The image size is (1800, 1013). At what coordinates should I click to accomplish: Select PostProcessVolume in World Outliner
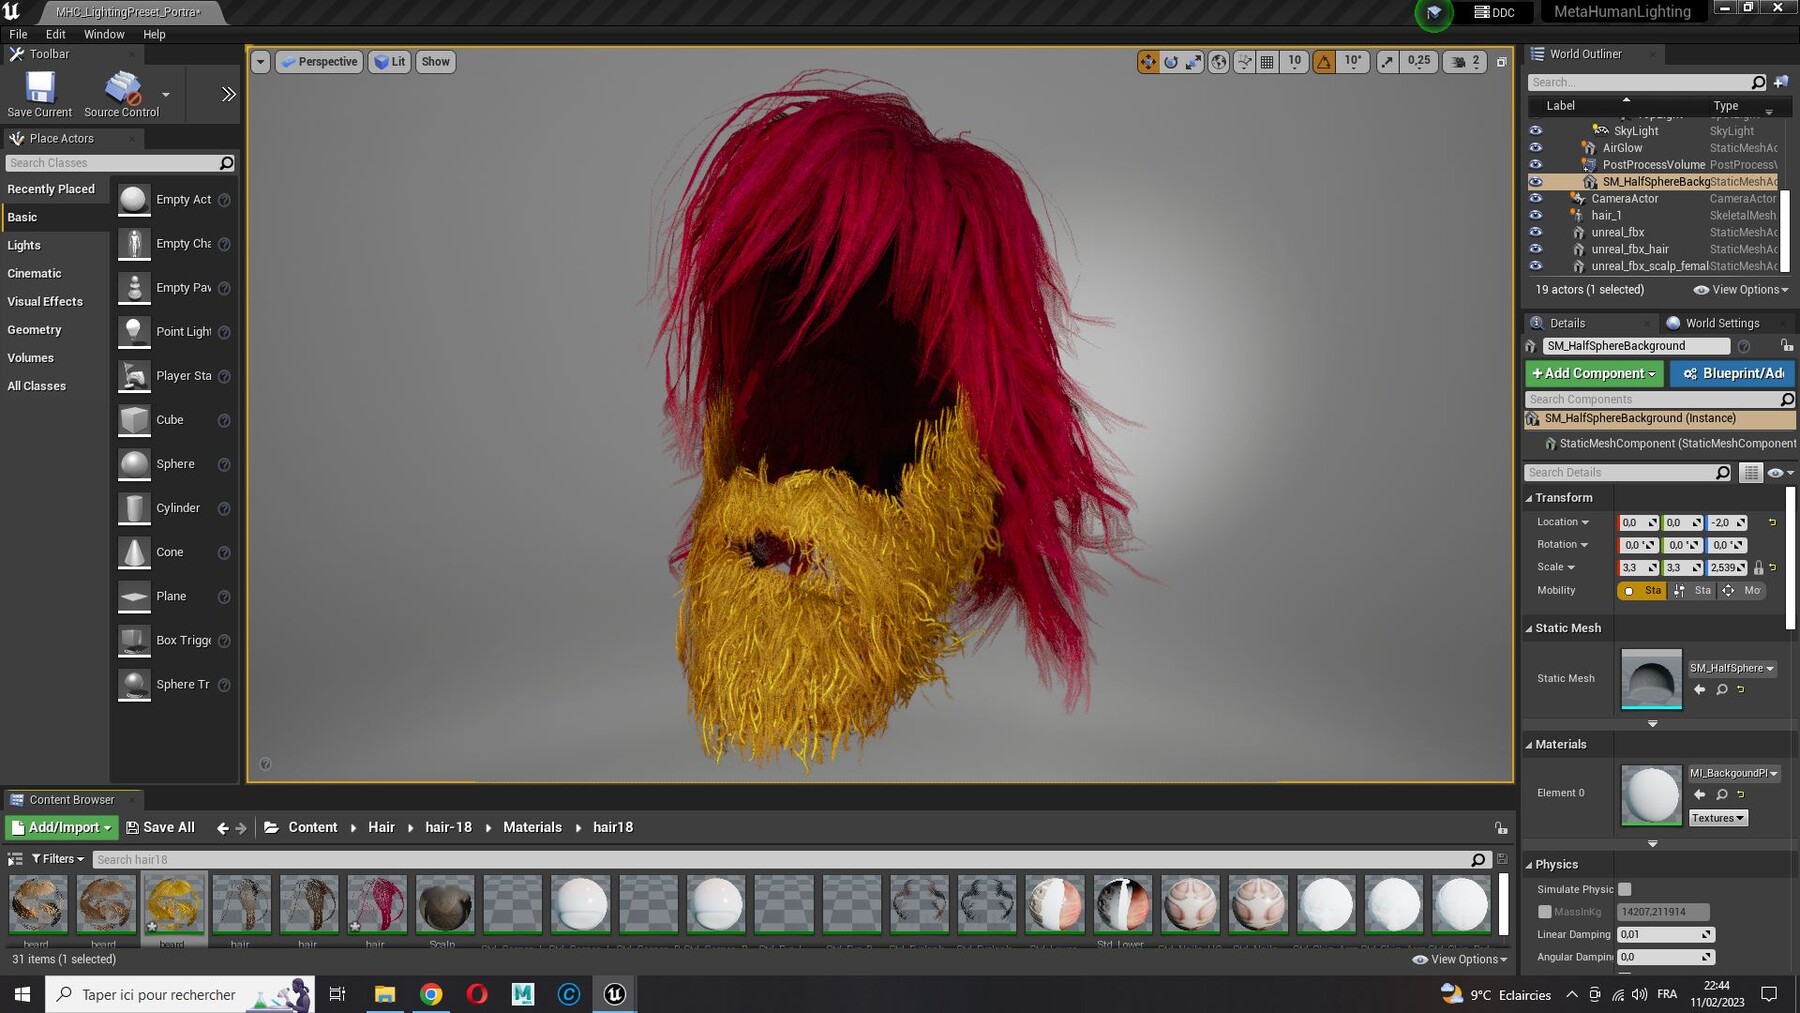[x=1653, y=165]
